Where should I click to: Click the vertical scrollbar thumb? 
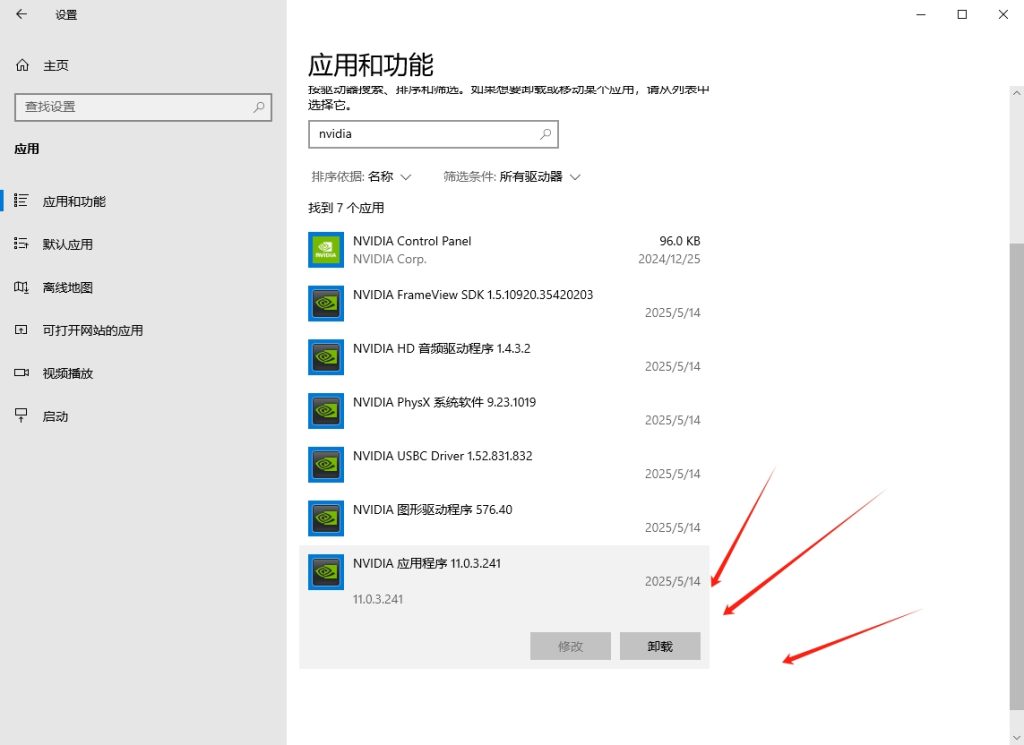coord(1017,477)
